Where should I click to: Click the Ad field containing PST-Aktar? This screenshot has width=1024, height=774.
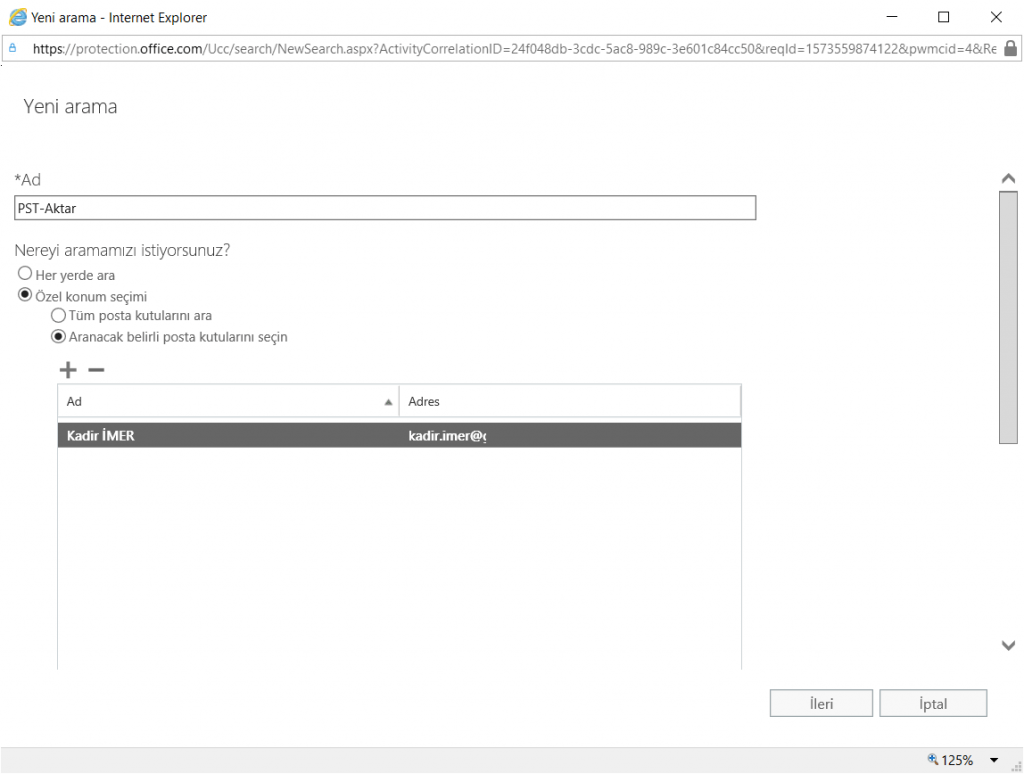pyautogui.click(x=385, y=208)
